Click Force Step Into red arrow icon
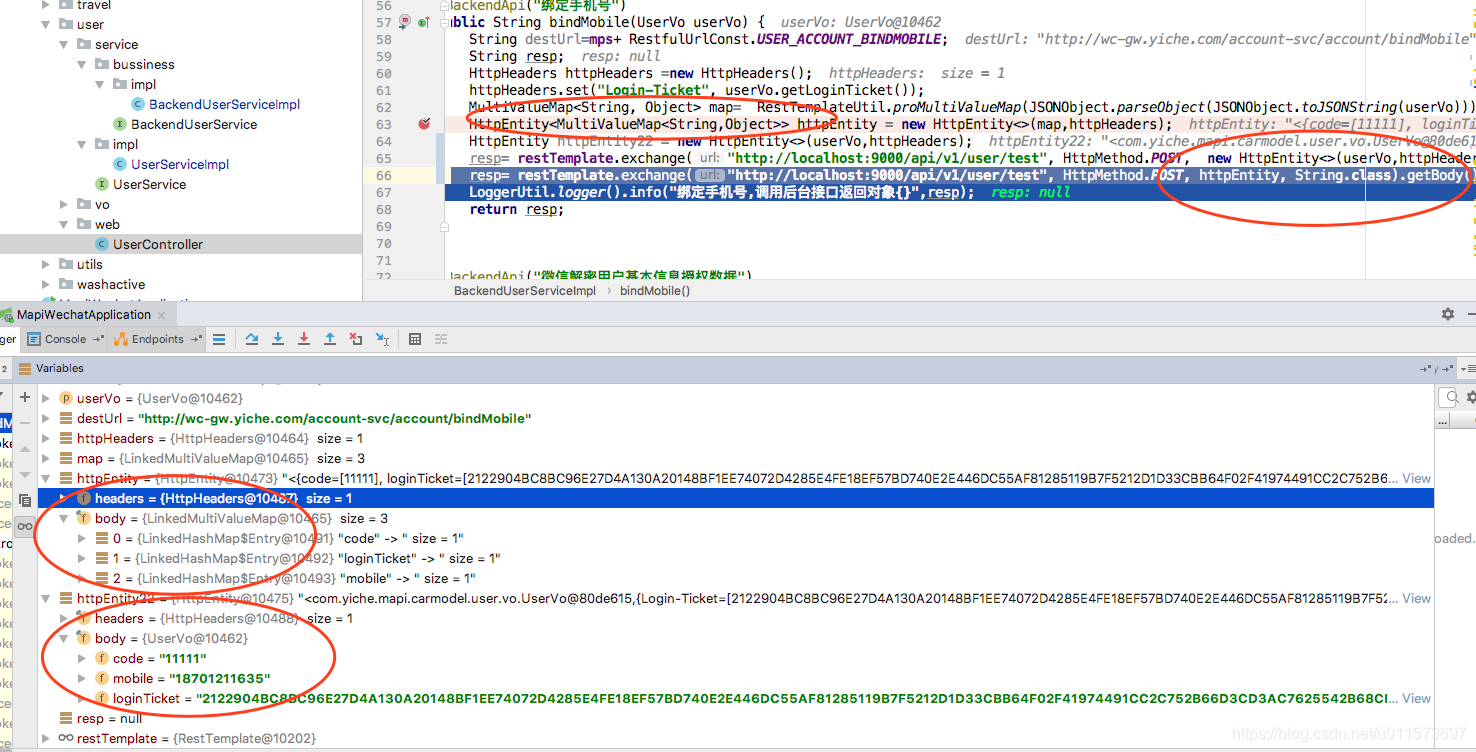1476x752 pixels. pos(304,339)
